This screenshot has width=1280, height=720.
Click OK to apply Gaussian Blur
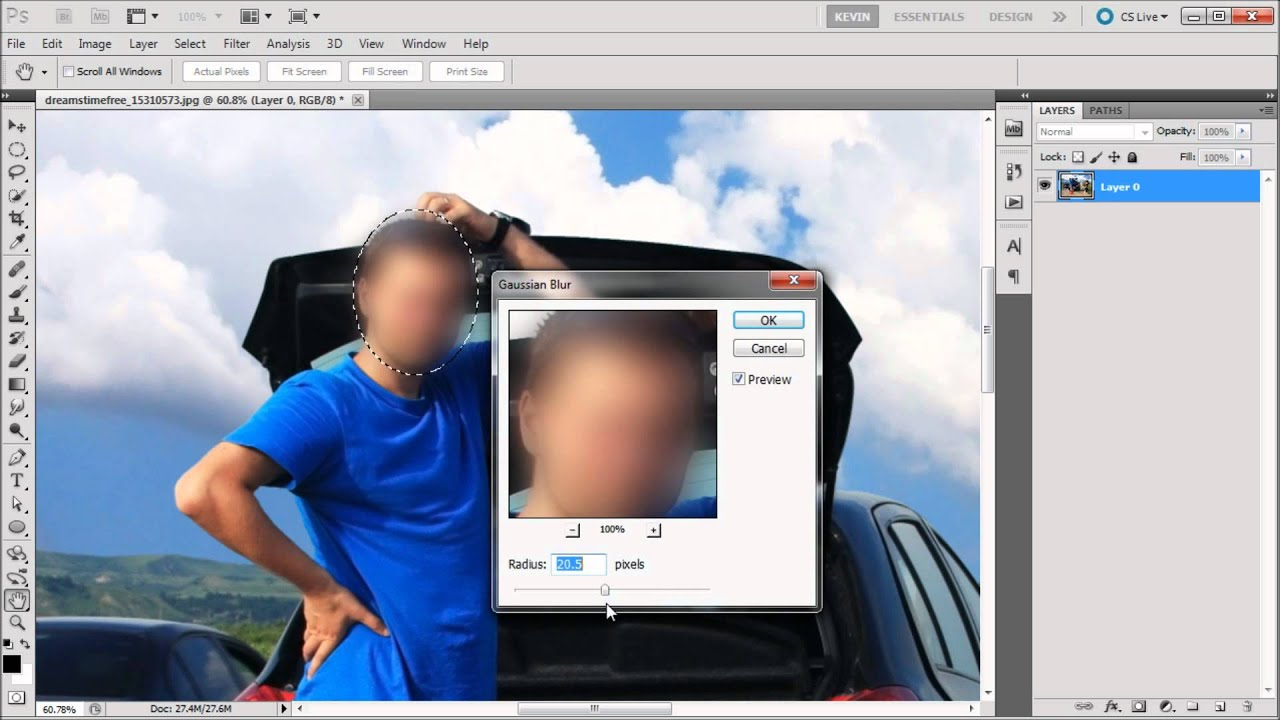click(x=768, y=320)
